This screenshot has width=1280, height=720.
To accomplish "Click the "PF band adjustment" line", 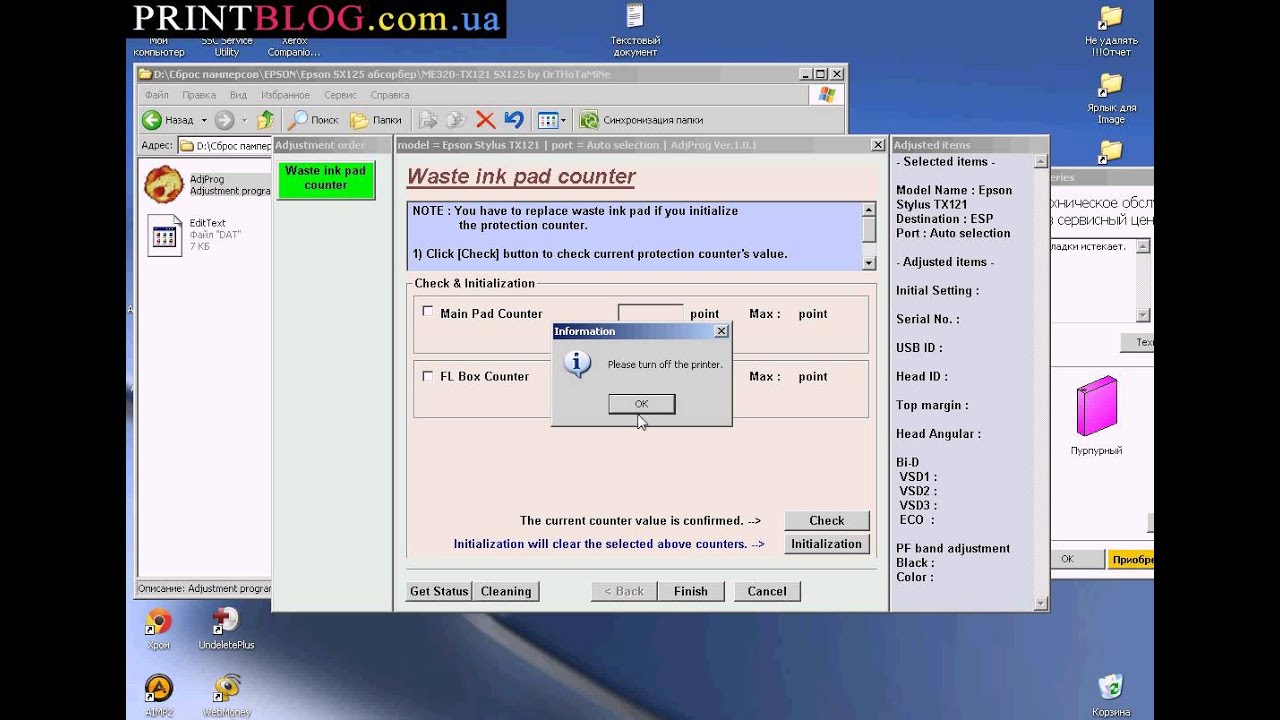I will (x=953, y=548).
